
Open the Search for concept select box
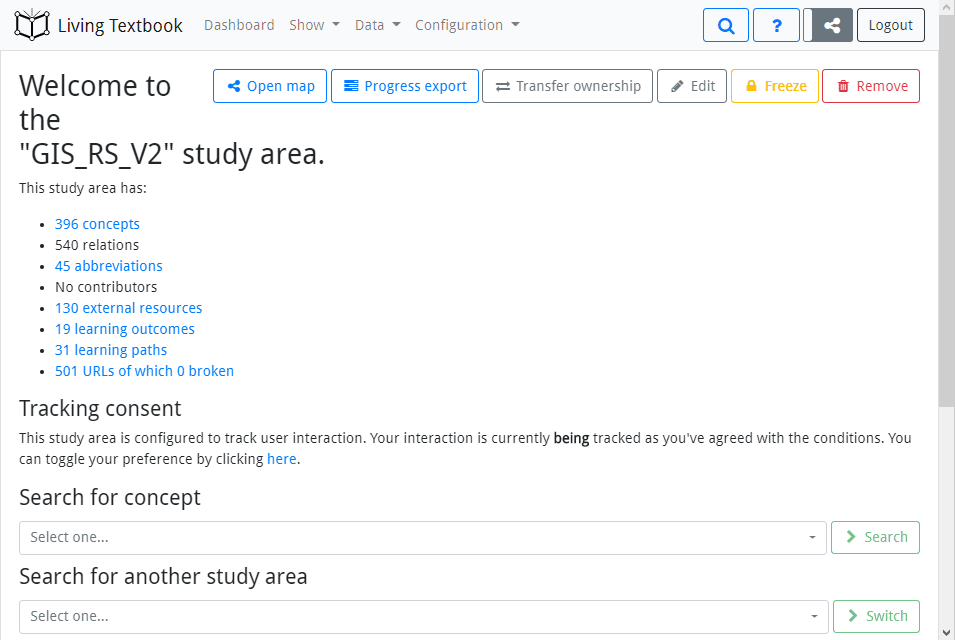[422, 537]
